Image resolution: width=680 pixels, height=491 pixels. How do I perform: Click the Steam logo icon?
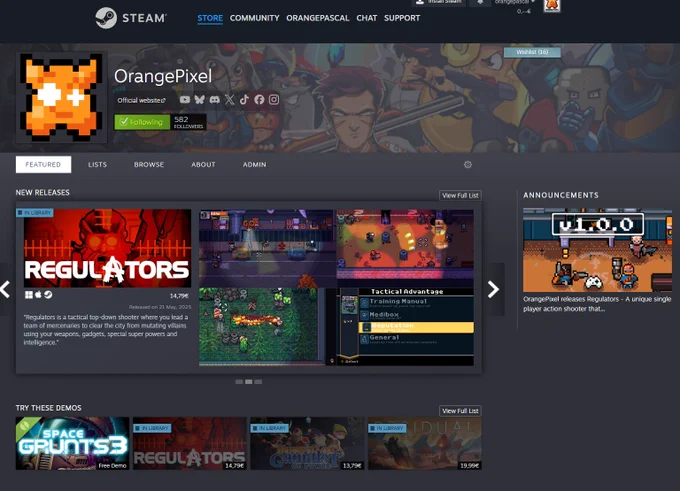[x=106, y=18]
